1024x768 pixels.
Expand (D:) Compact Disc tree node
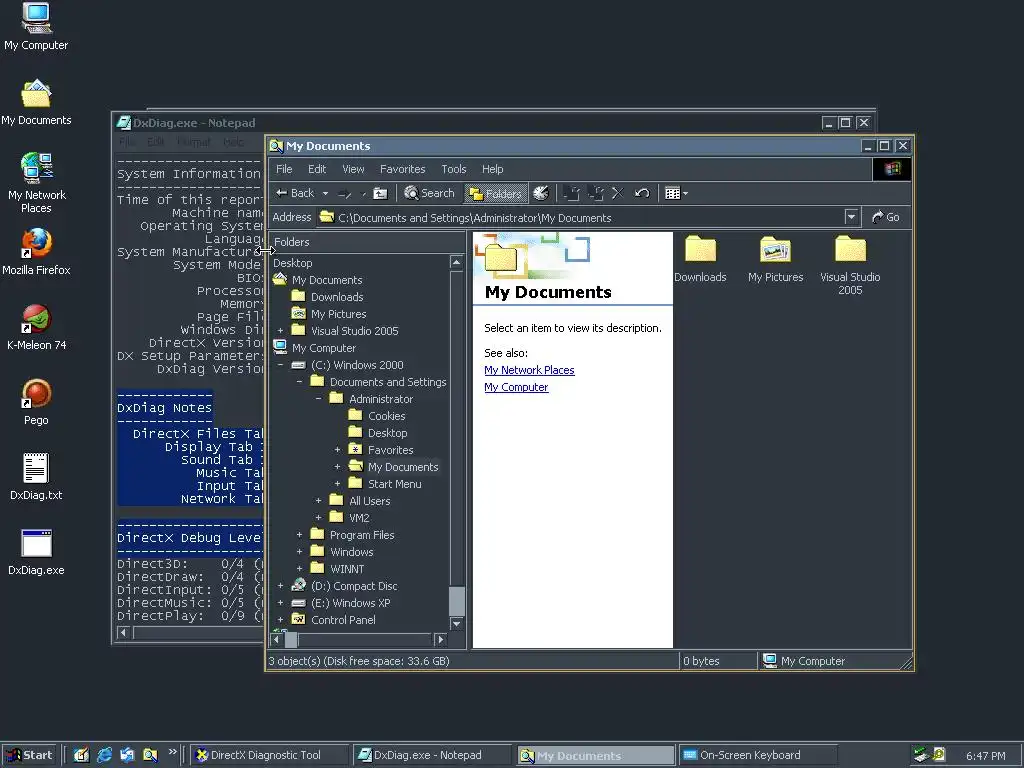280,586
